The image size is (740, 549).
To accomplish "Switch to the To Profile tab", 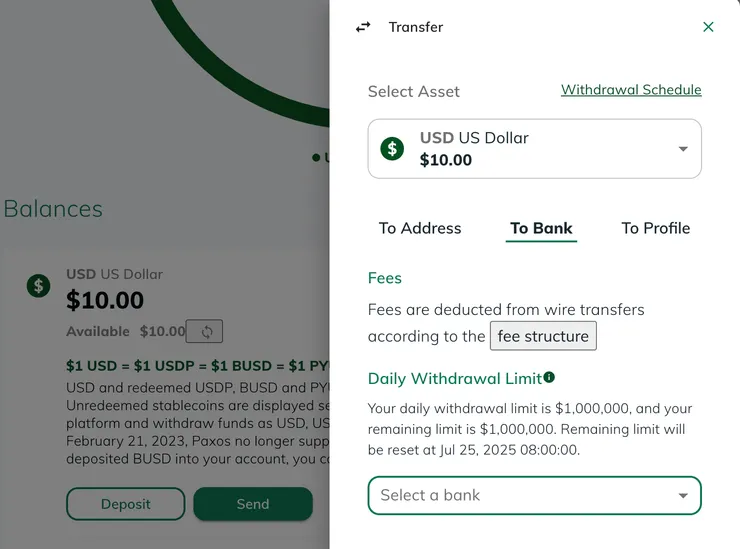I will tap(655, 228).
